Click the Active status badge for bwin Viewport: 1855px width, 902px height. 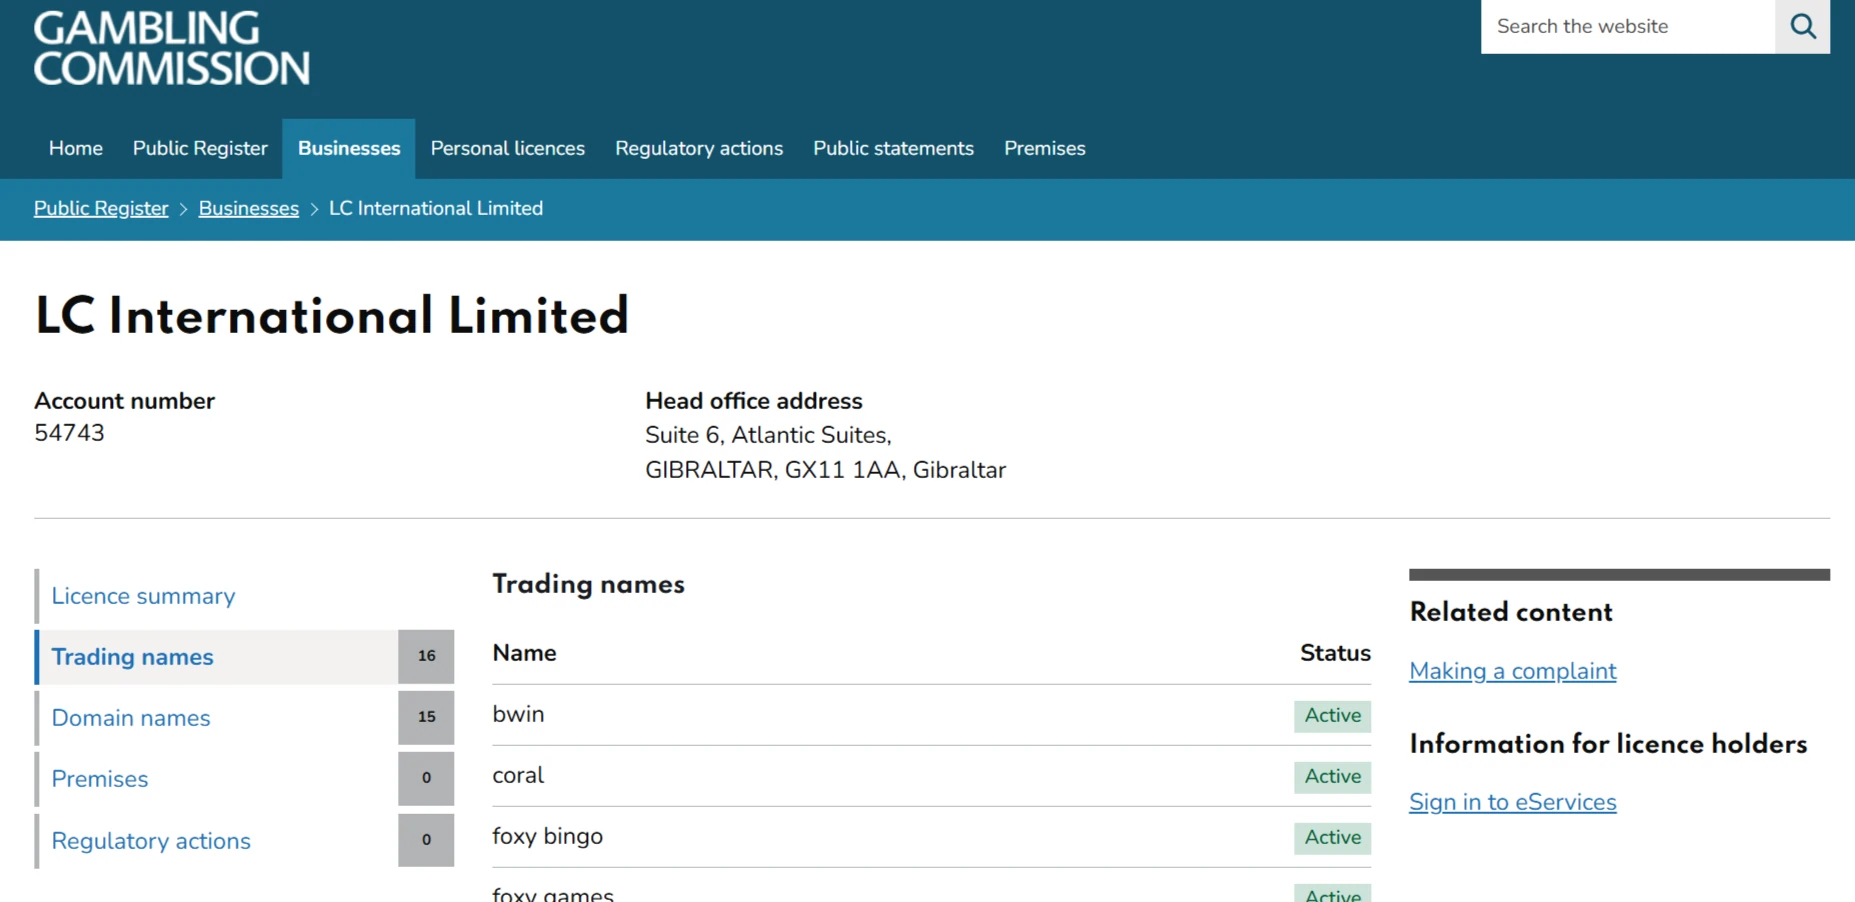[x=1332, y=716]
